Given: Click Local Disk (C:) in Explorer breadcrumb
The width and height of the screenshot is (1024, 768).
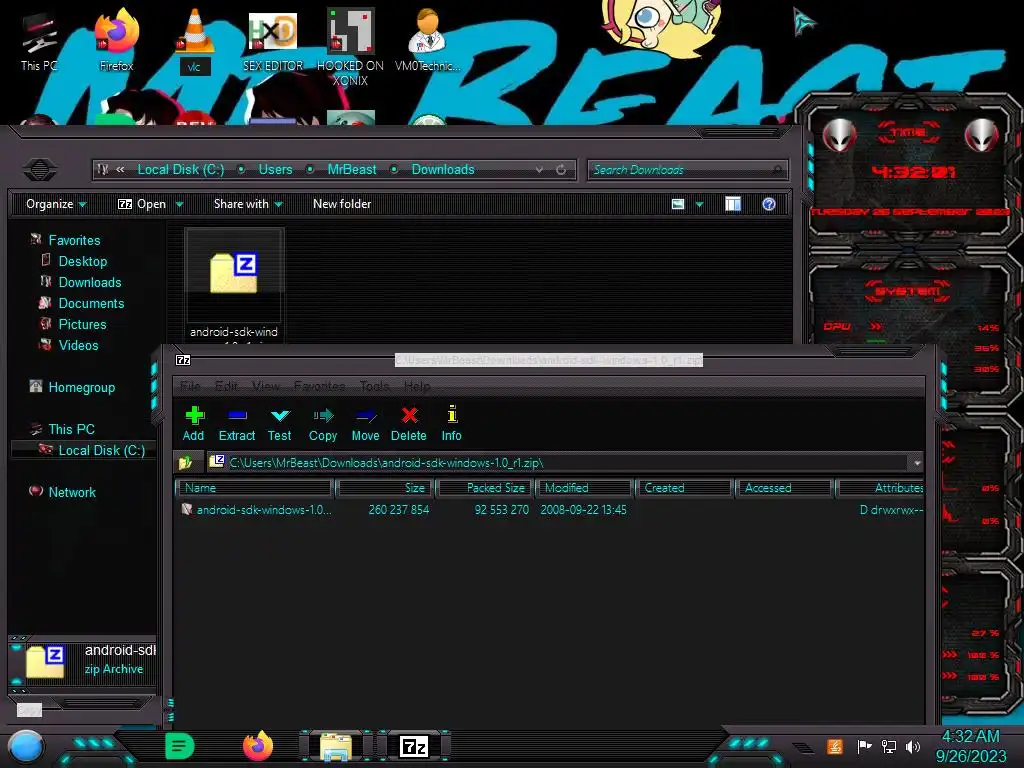Looking at the screenshot, I should 181,169.
